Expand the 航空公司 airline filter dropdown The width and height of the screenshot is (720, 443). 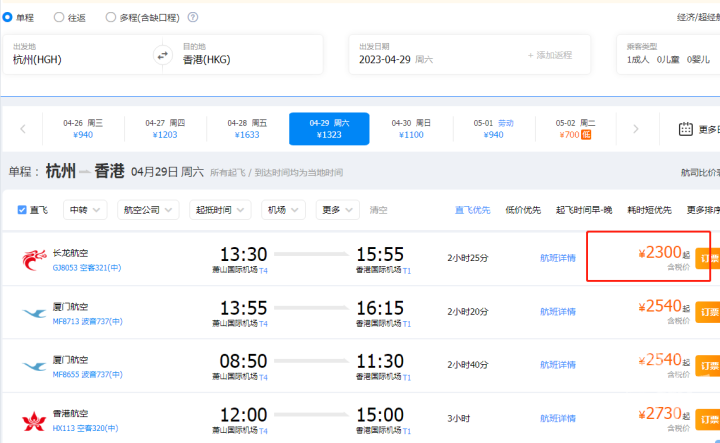pos(149,210)
